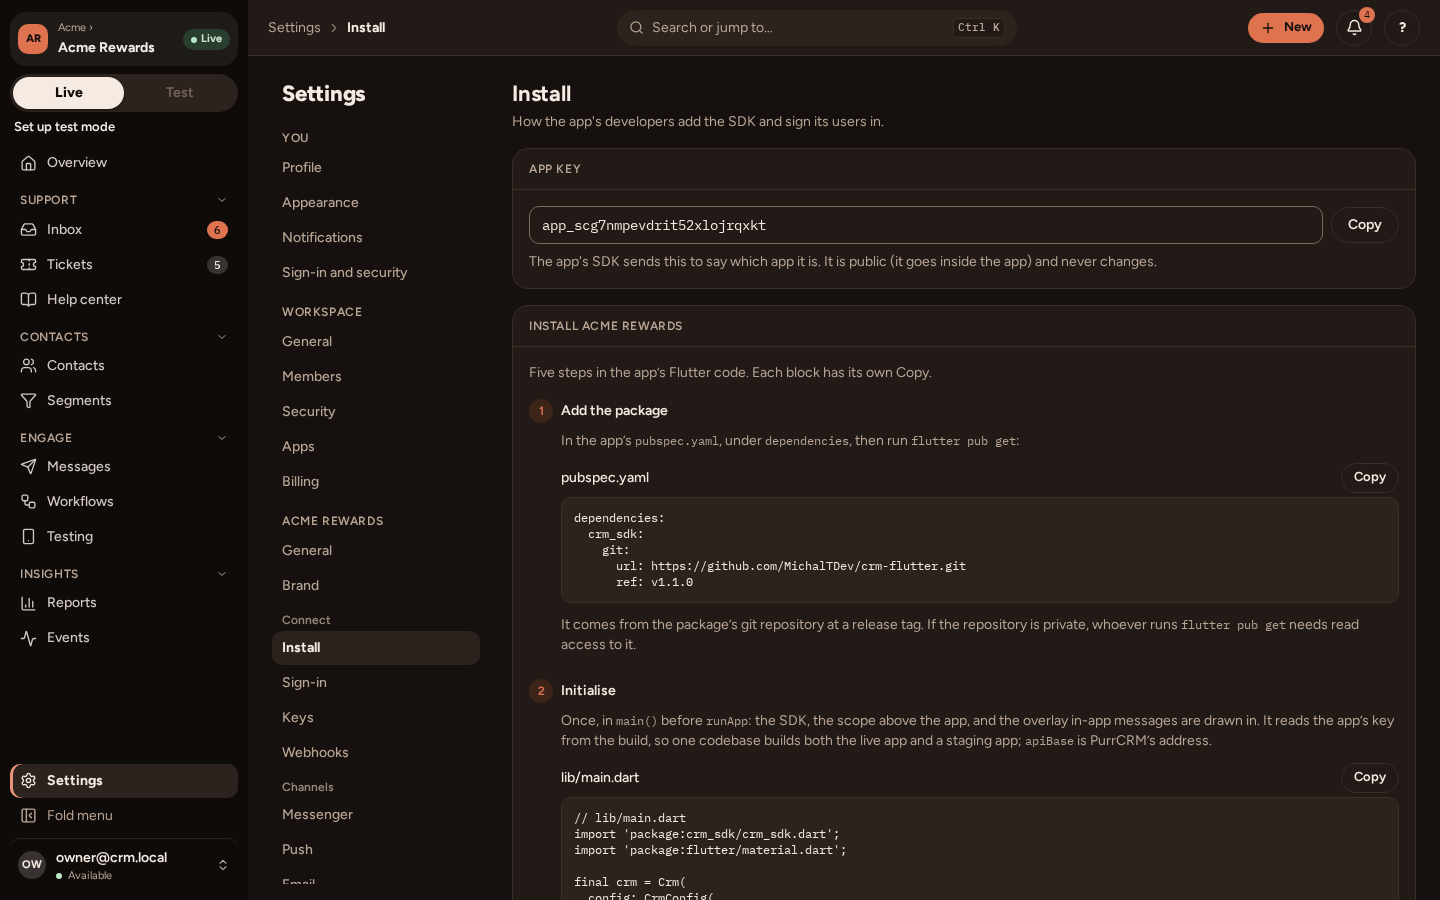Open the Inbox tray icon

29,230
